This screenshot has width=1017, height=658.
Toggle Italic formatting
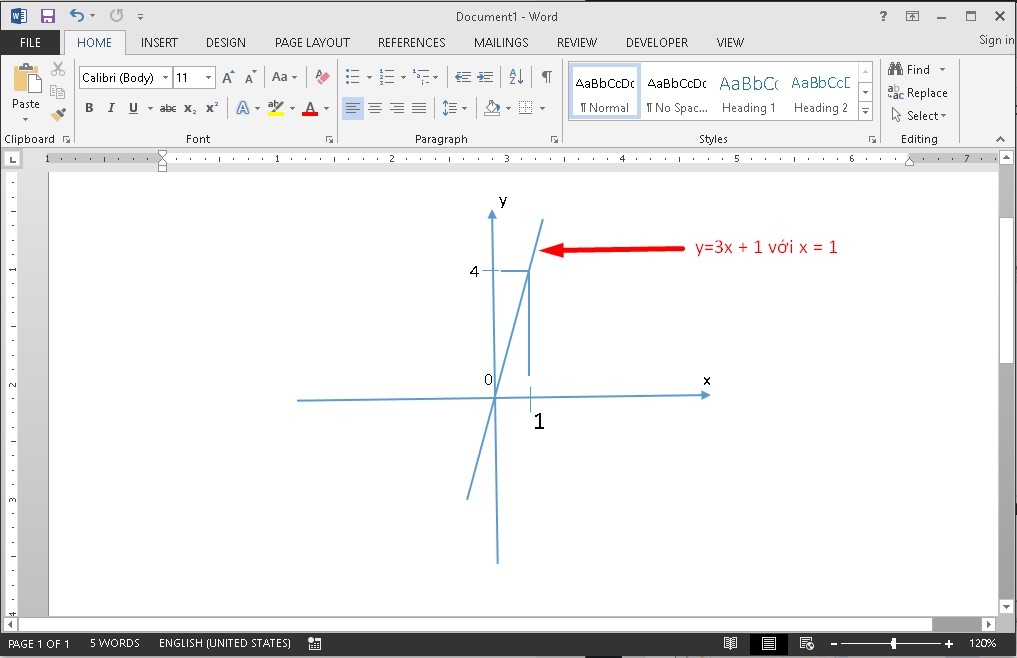click(111, 108)
